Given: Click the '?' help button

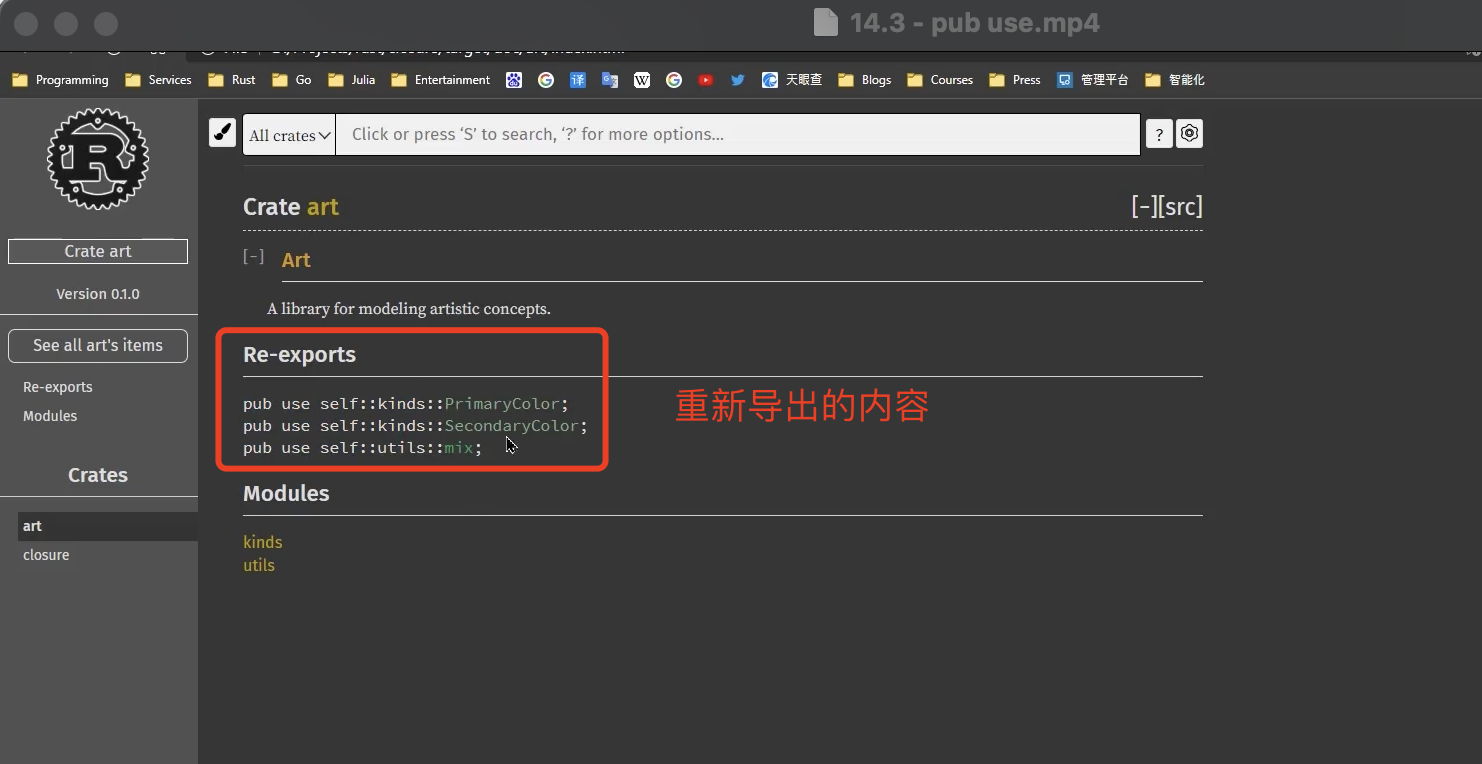Looking at the screenshot, I should pos(1158,134).
